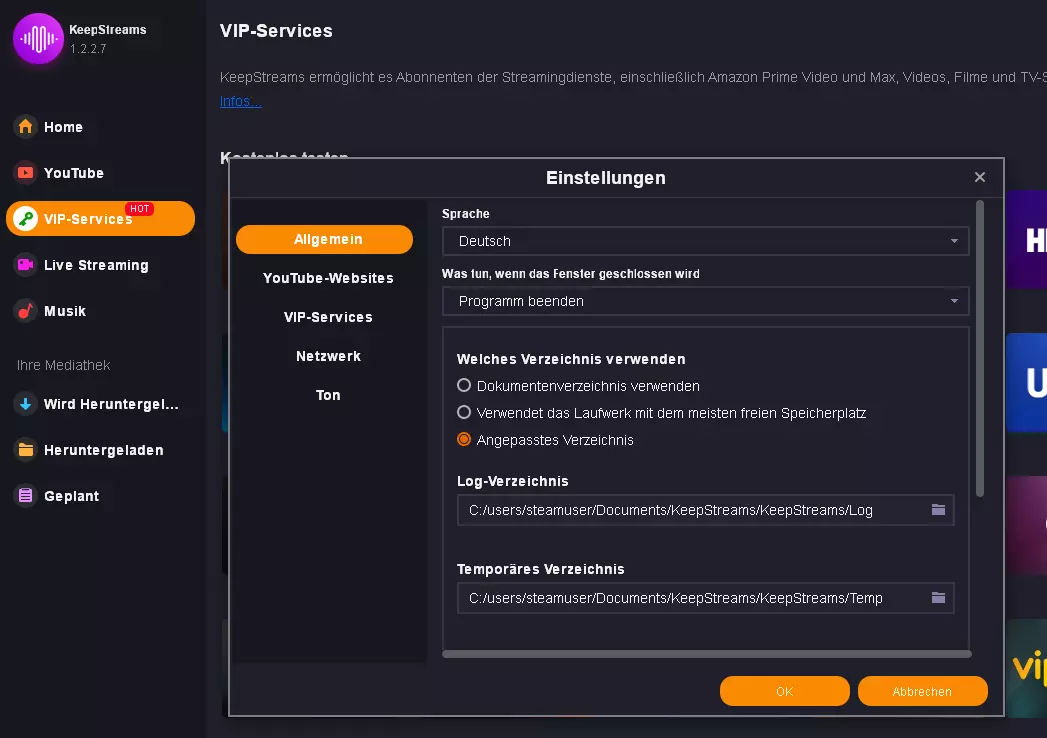Open Ton settings tab
Image resolution: width=1047 pixels, height=738 pixels.
[x=328, y=395]
